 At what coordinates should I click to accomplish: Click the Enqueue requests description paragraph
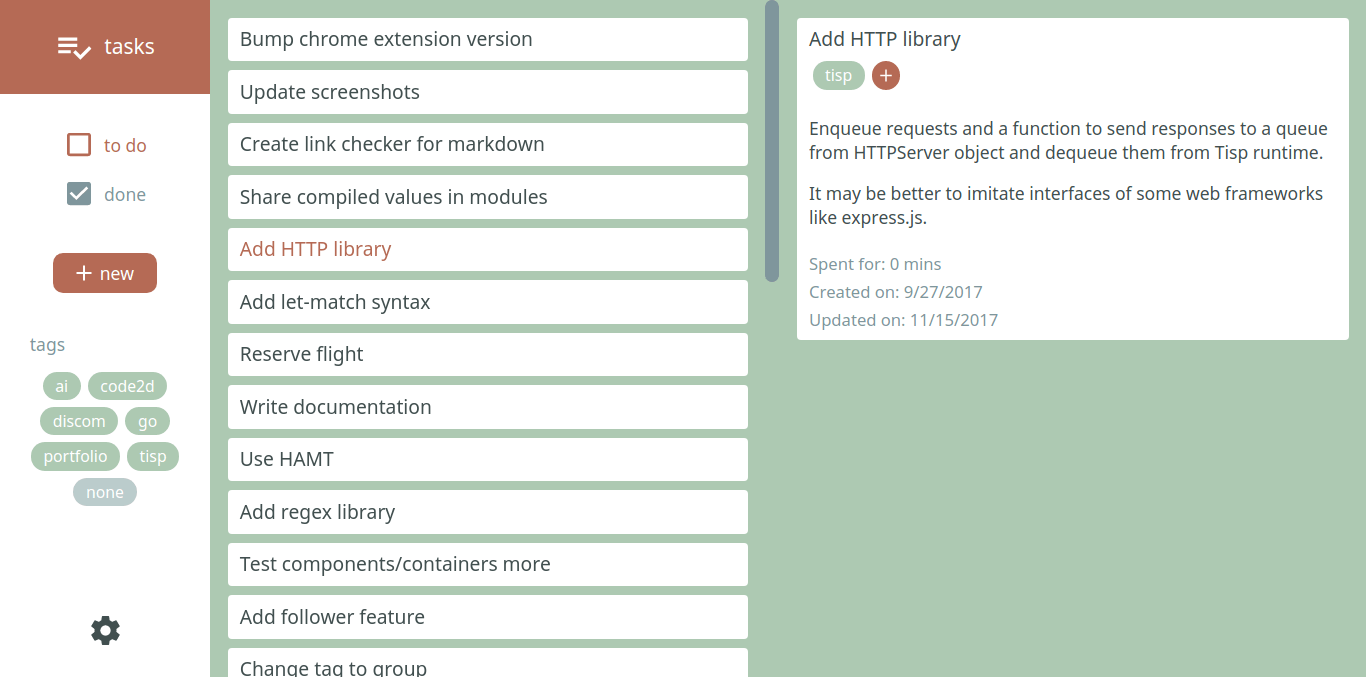click(1068, 141)
